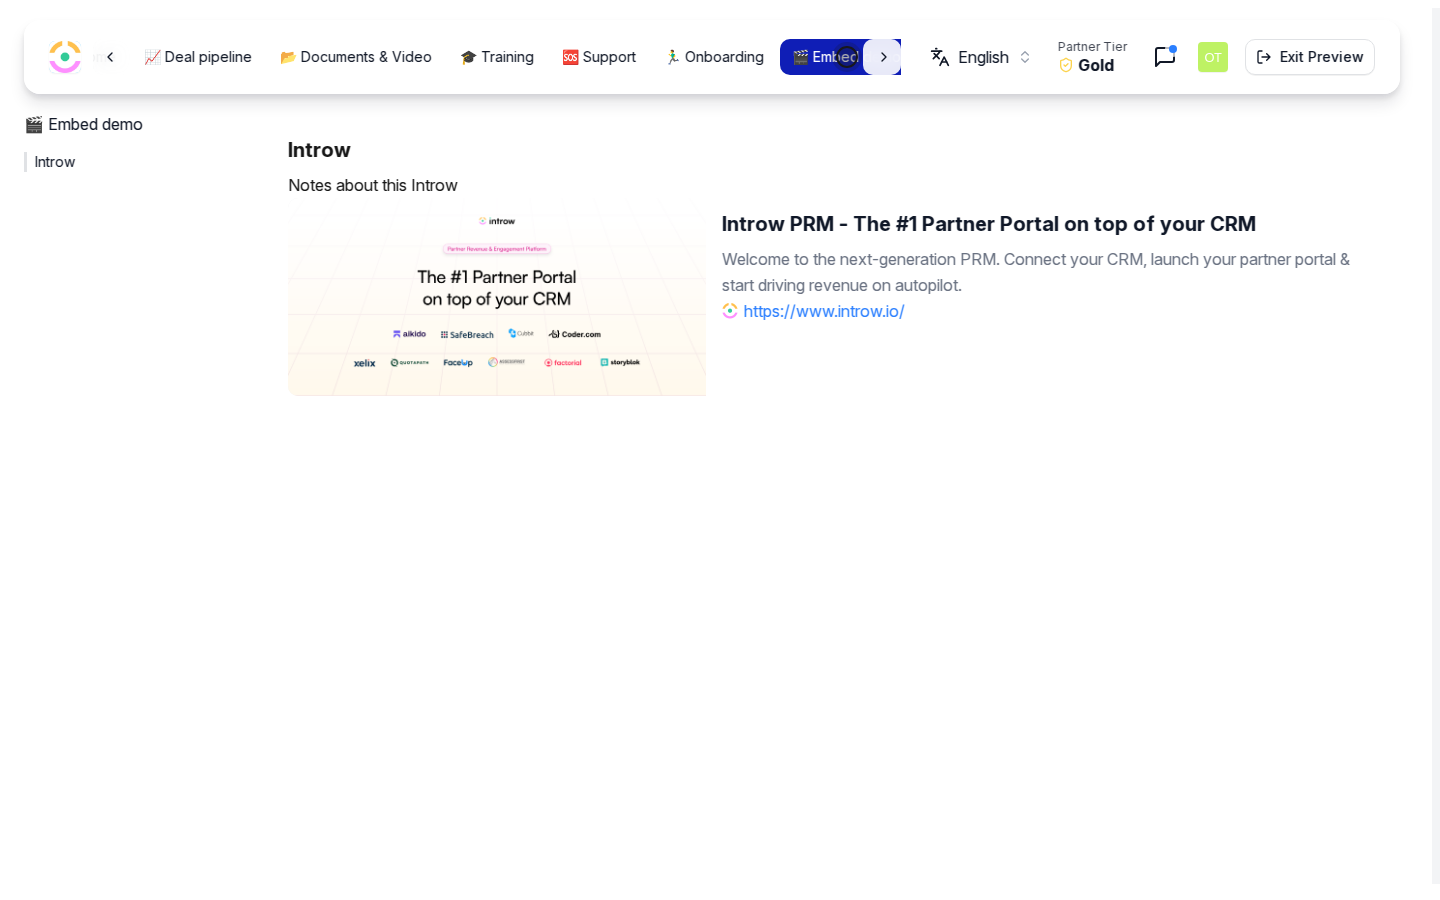Open the Onboarding tab
Screen dimensions: 1440x900
[x=714, y=57]
